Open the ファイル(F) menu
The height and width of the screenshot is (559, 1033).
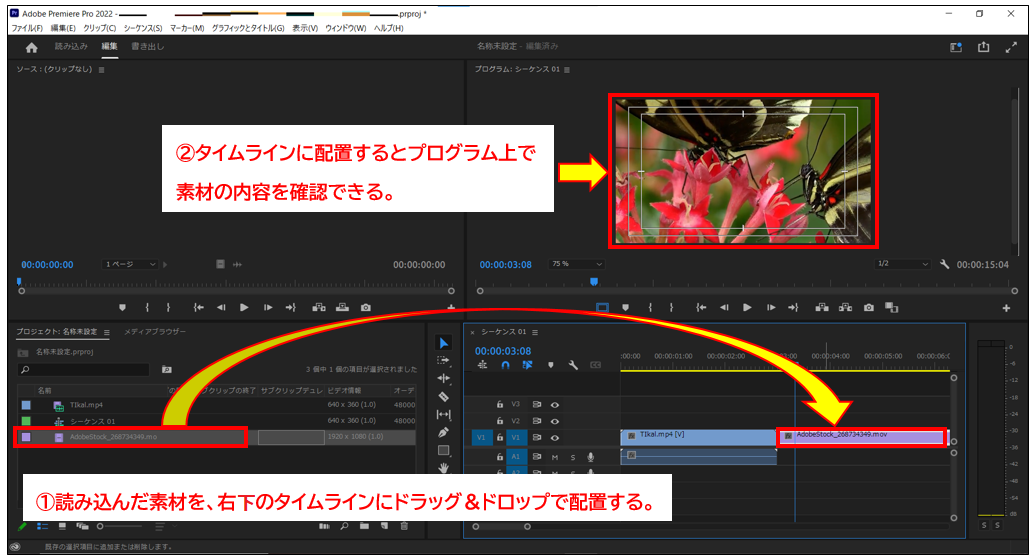[x=27, y=28]
